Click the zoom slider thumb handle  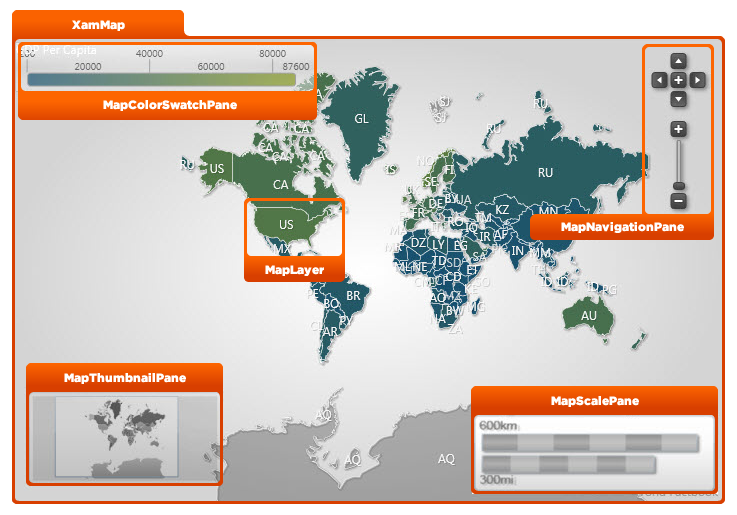click(x=678, y=186)
